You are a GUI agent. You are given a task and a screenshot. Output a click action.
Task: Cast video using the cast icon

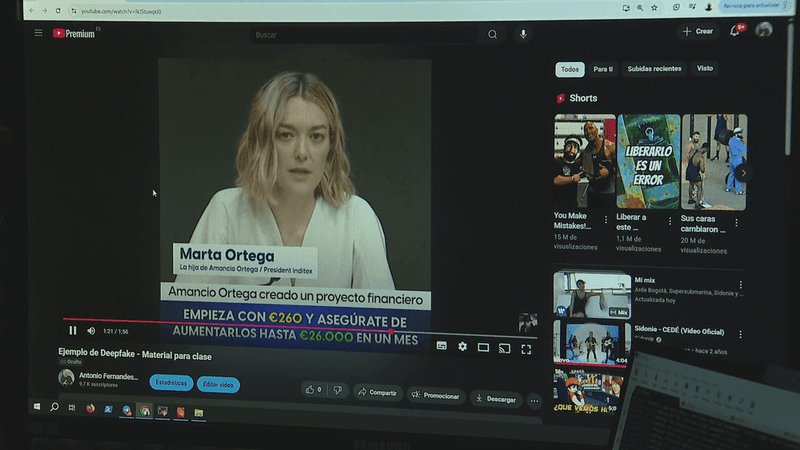click(504, 348)
